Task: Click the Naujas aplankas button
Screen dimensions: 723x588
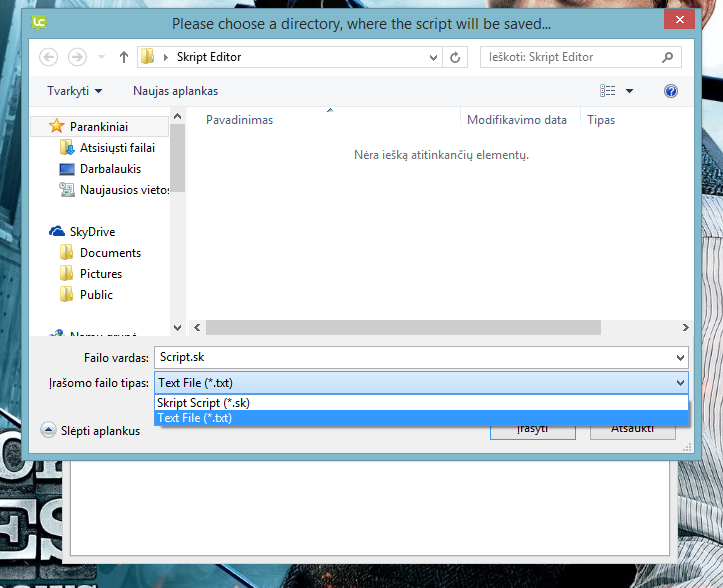Action: (x=175, y=91)
